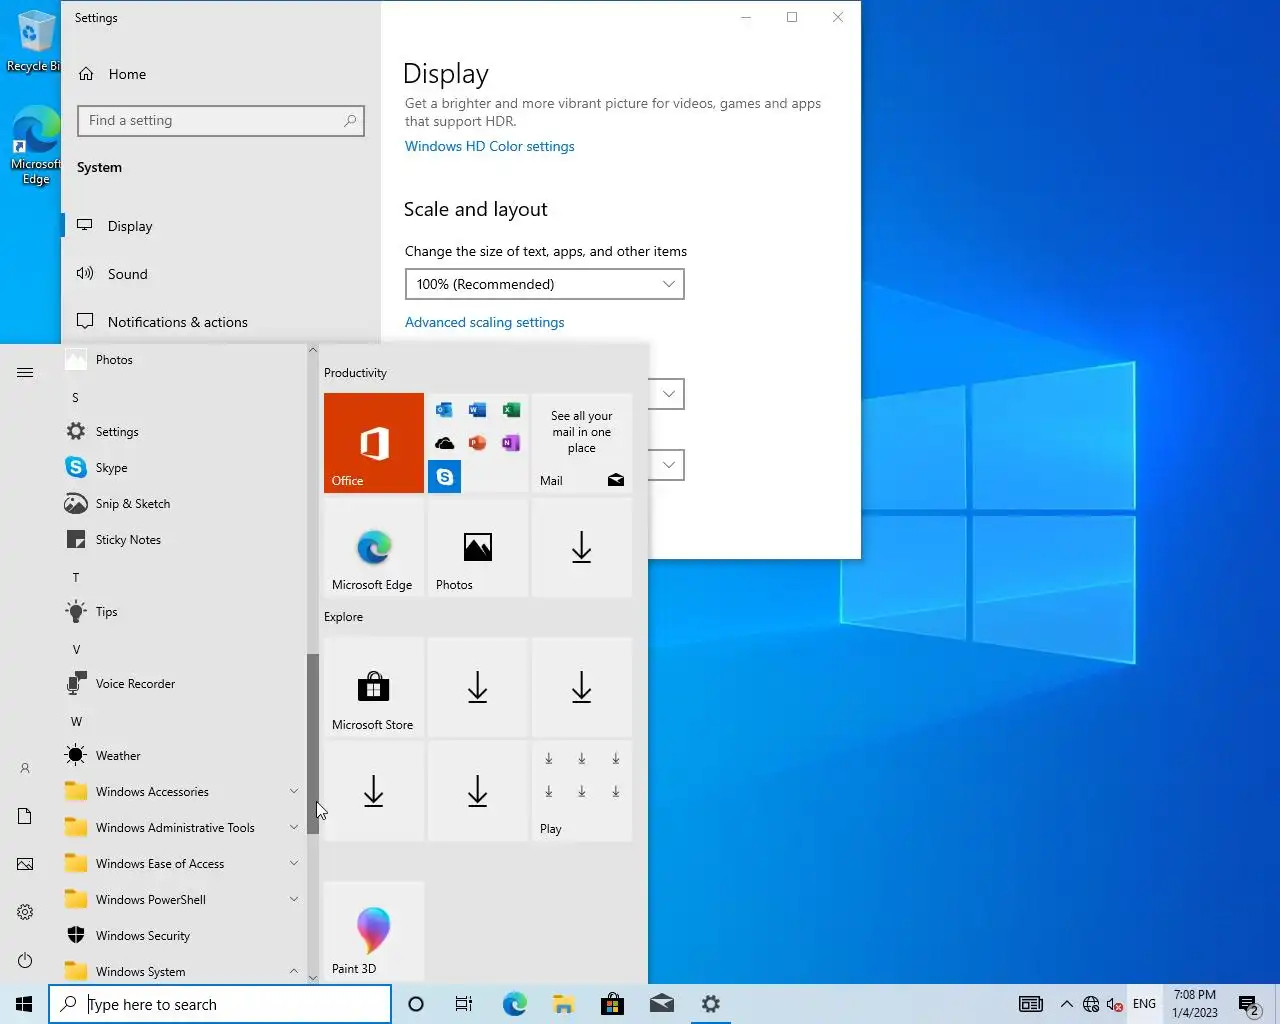Image resolution: width=1280 pixels, height=1024 pixels.
Task: Select Display in Settings sidebar
Action: click(x=221, y=226)
